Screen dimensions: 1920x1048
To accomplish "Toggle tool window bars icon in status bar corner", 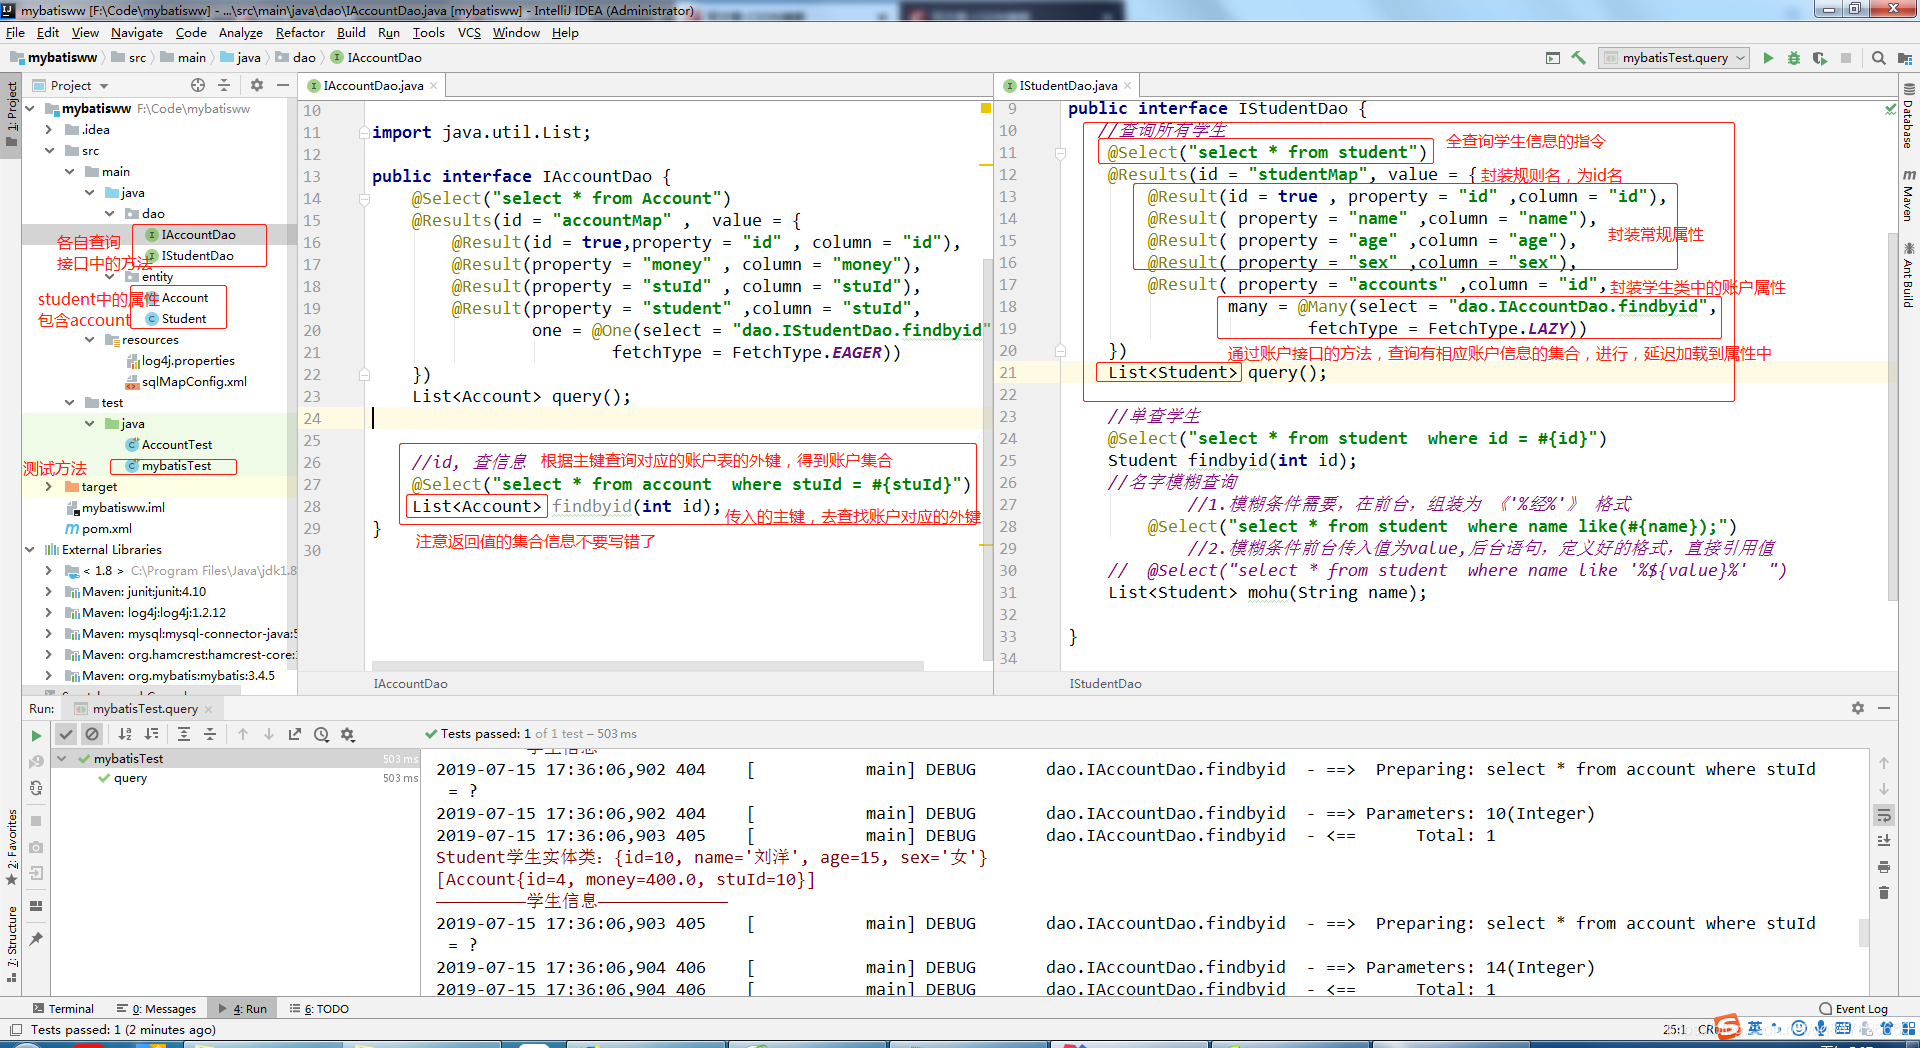I will tap(16, 1030).
